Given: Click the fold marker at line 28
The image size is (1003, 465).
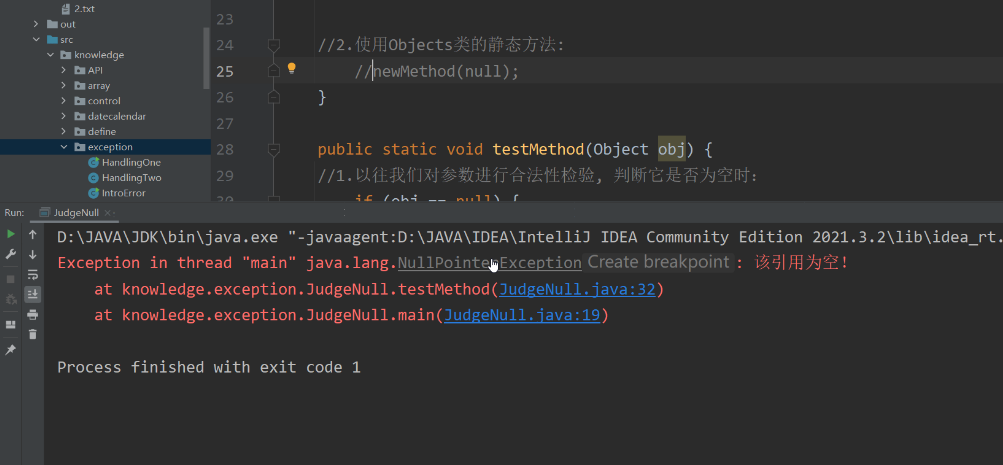Looking at the screenshot, I should [x=273, y=149].
